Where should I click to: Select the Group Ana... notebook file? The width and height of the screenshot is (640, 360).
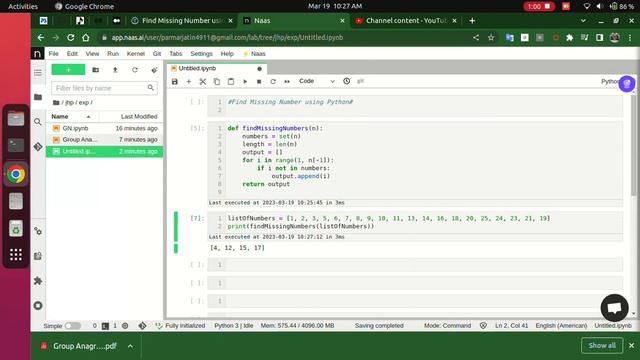click(104, 140)
